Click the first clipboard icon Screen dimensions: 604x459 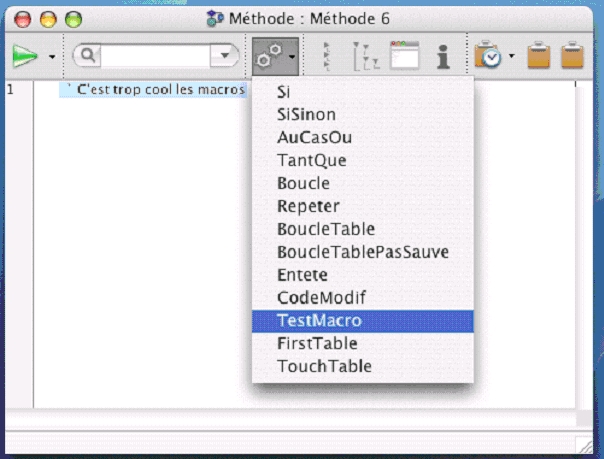538,57
